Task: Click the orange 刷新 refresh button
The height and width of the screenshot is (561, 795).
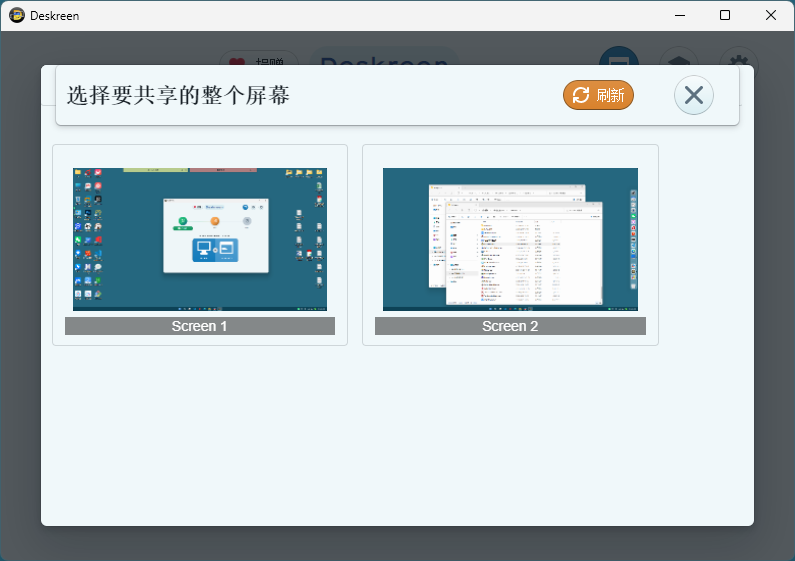Action: click(x=598, y=95)
